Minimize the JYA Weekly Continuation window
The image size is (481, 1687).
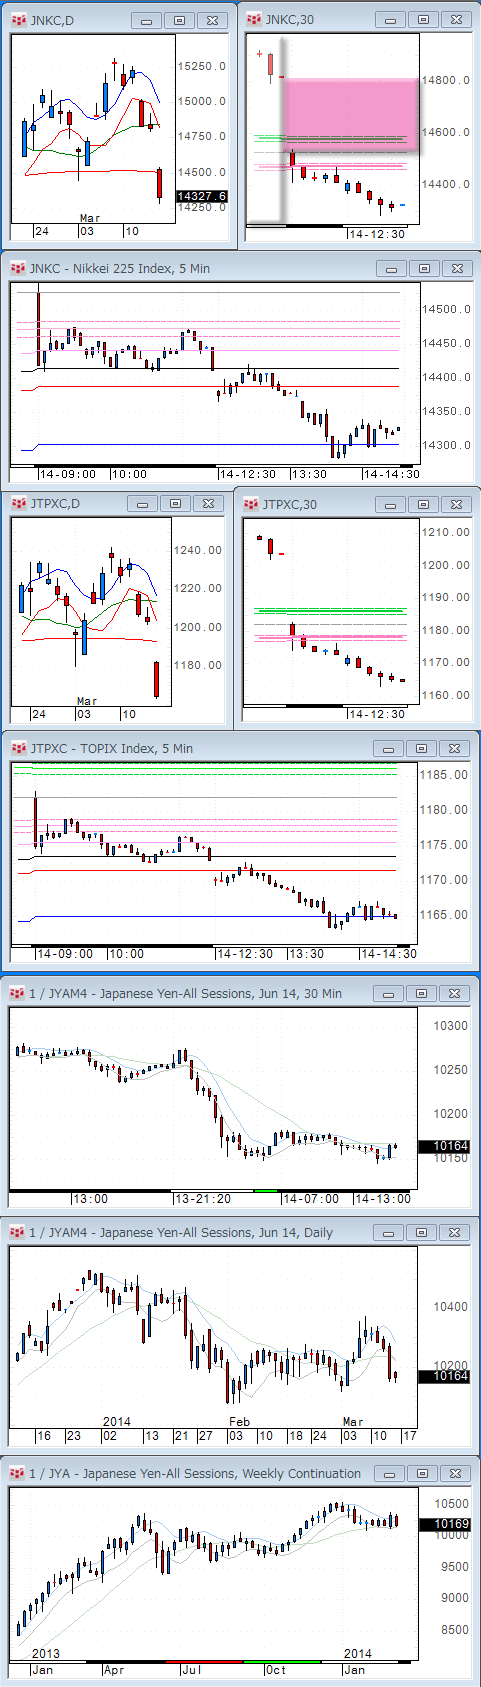pyautogui.click(x=390, y=1473)
